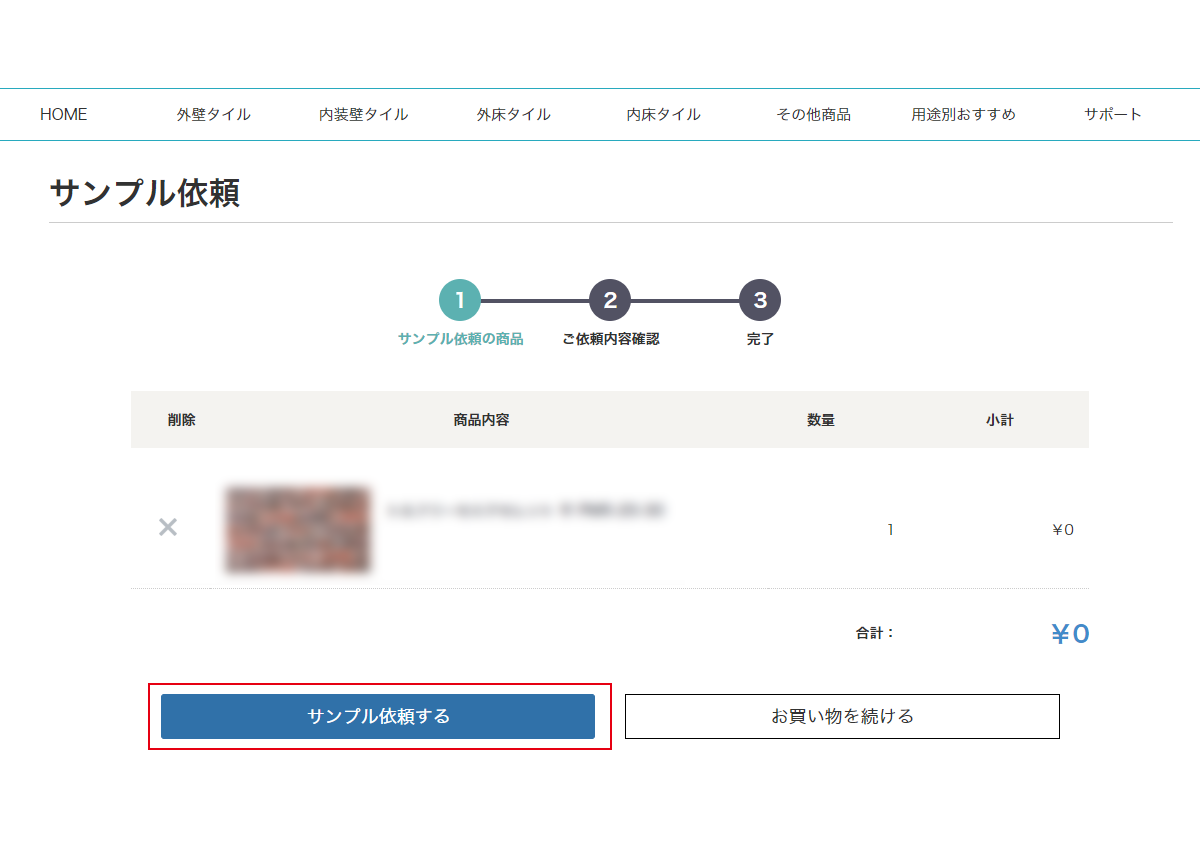Click the サンプル依頼 page heading

(x=145, y=193)
